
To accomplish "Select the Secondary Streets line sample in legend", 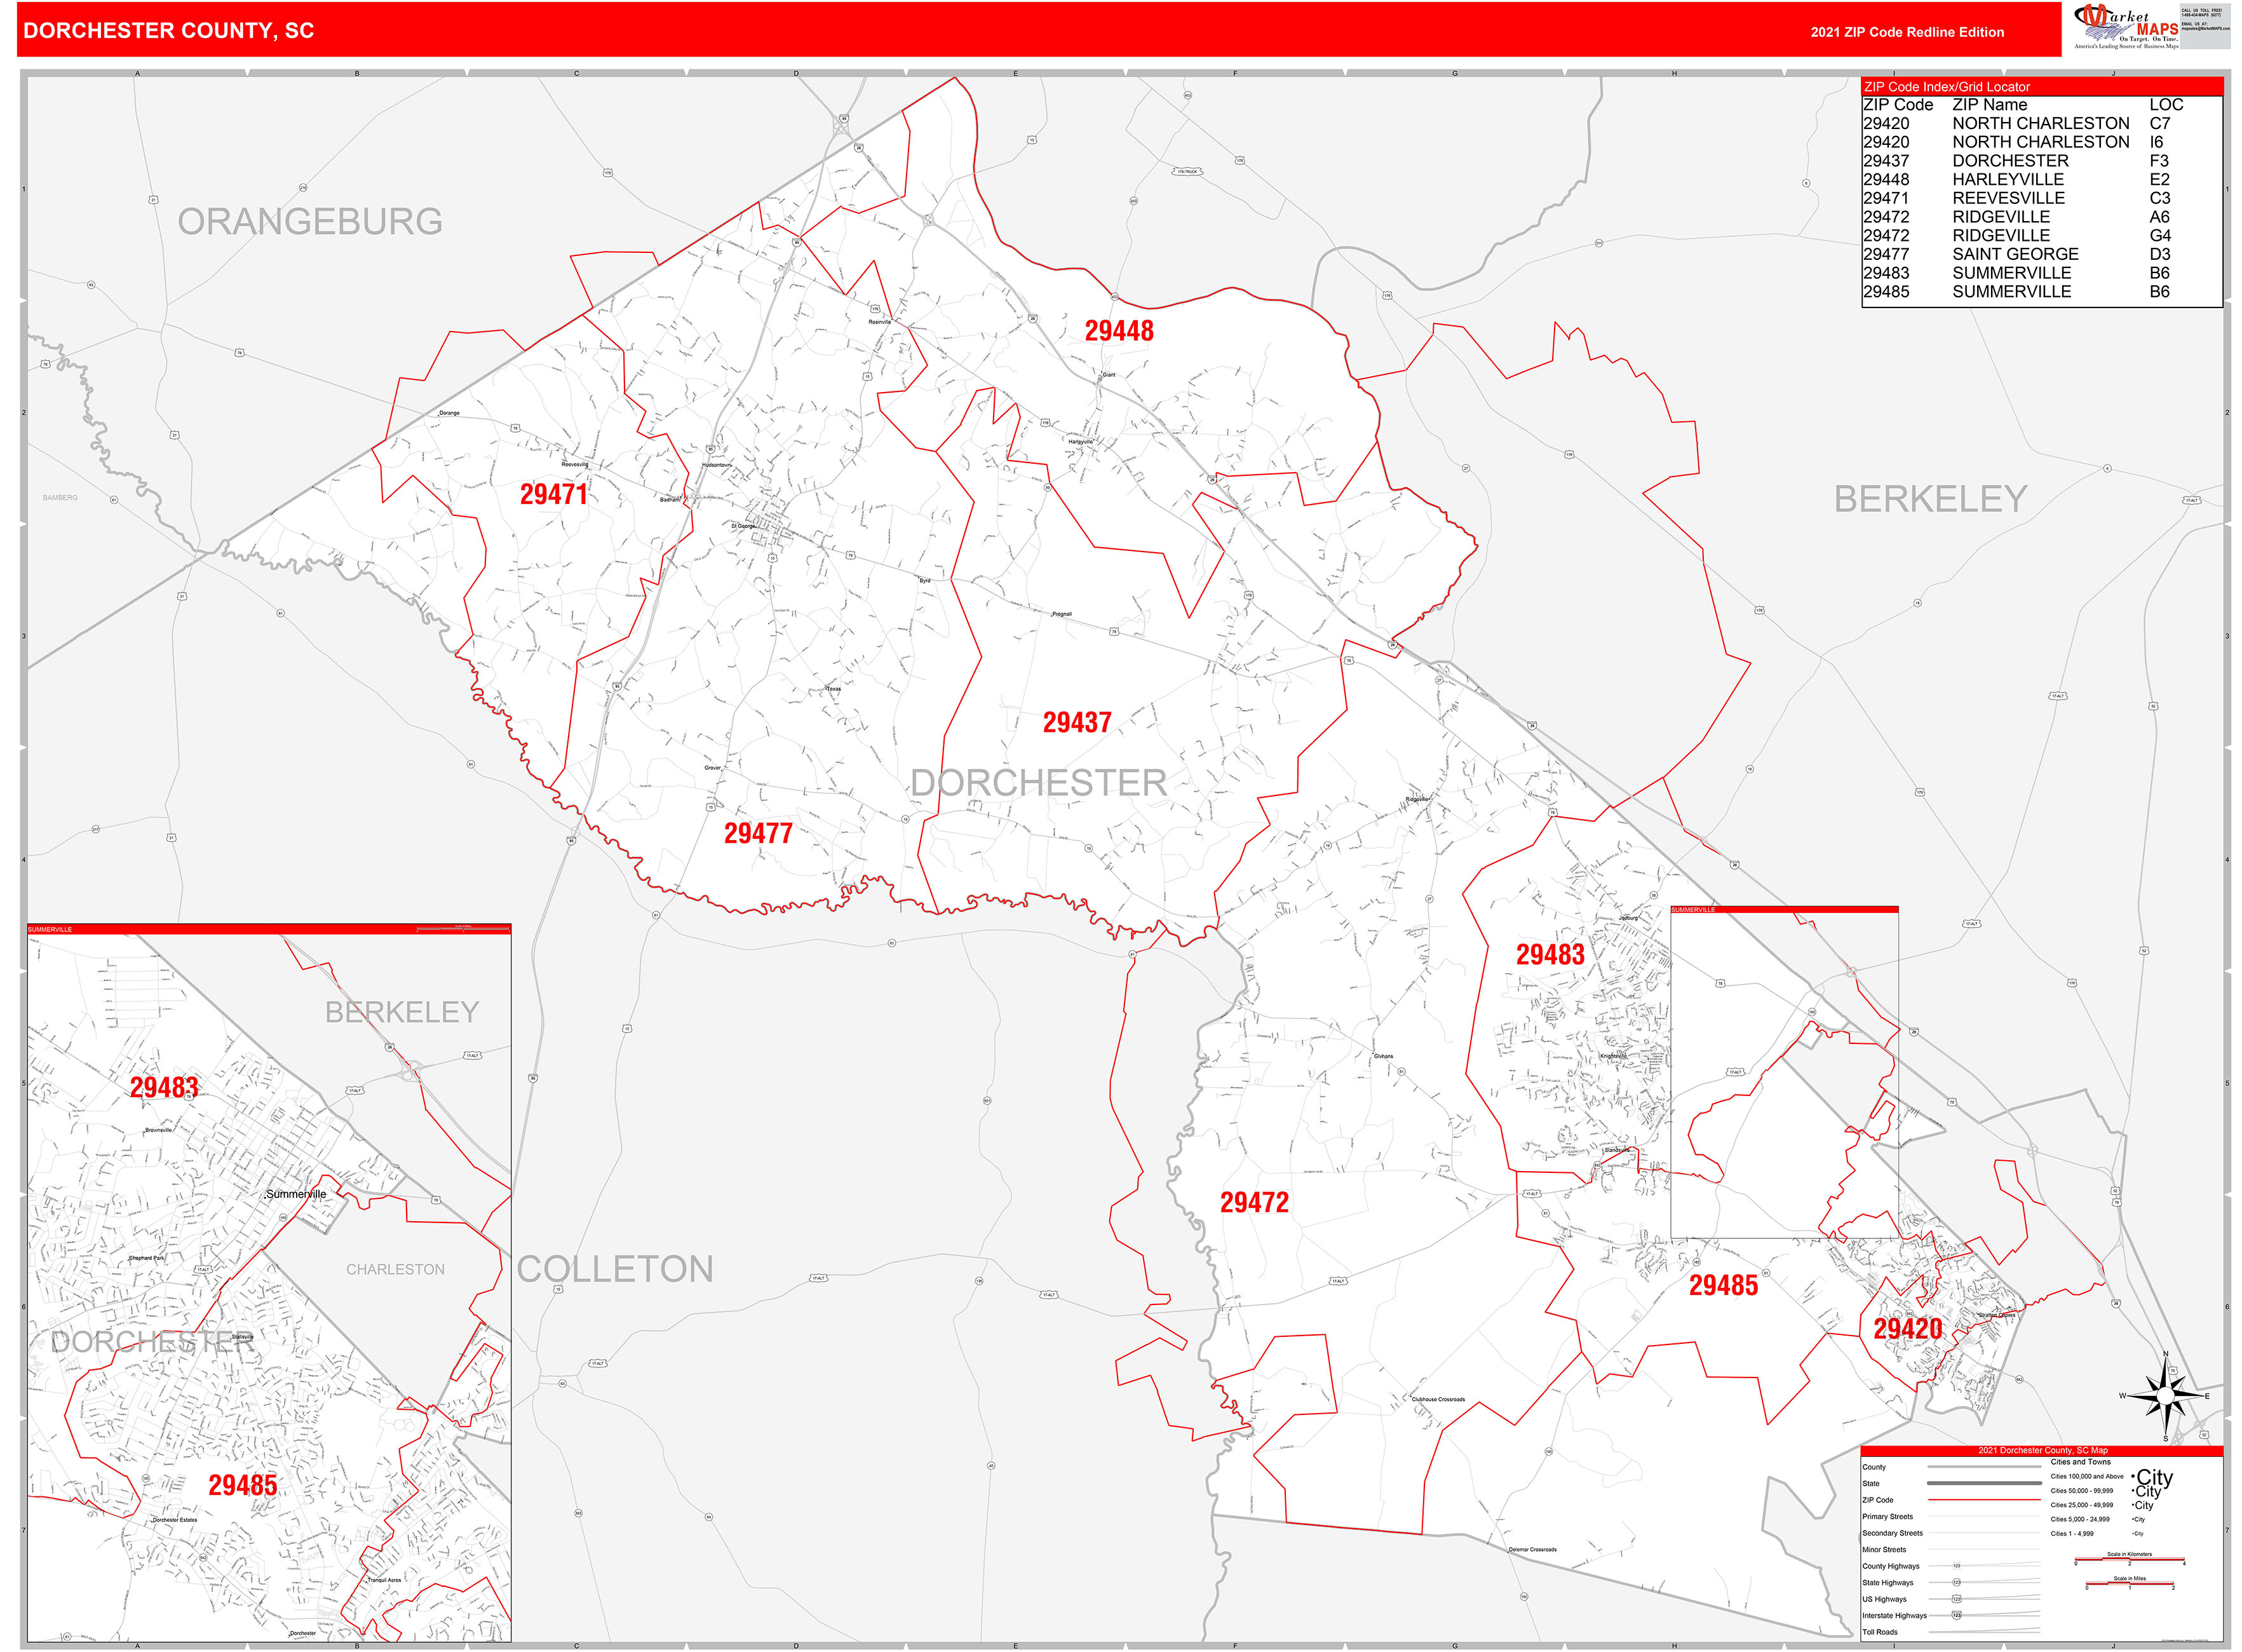I will click(x=1980, y=1533).
